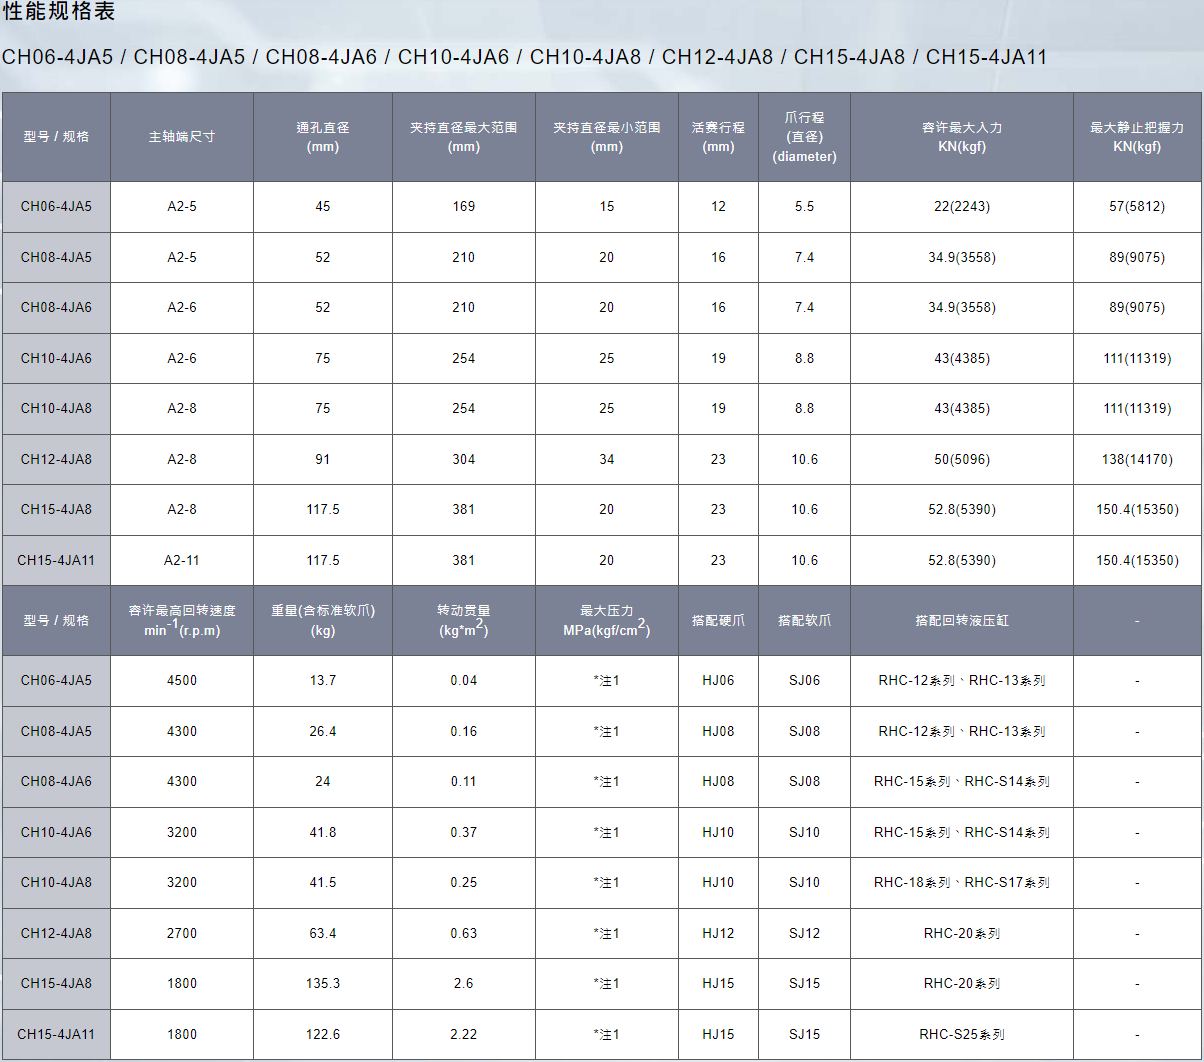Select the 夹持直径最大范围 header
Image resolution: width=1204 pixels, height=1062 pixels.
tap(464, 137)
